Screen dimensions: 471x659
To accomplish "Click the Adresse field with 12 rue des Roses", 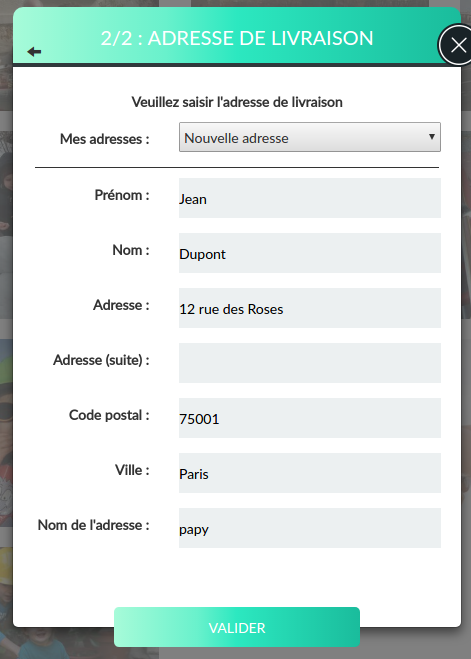I will tap(310, 308).
